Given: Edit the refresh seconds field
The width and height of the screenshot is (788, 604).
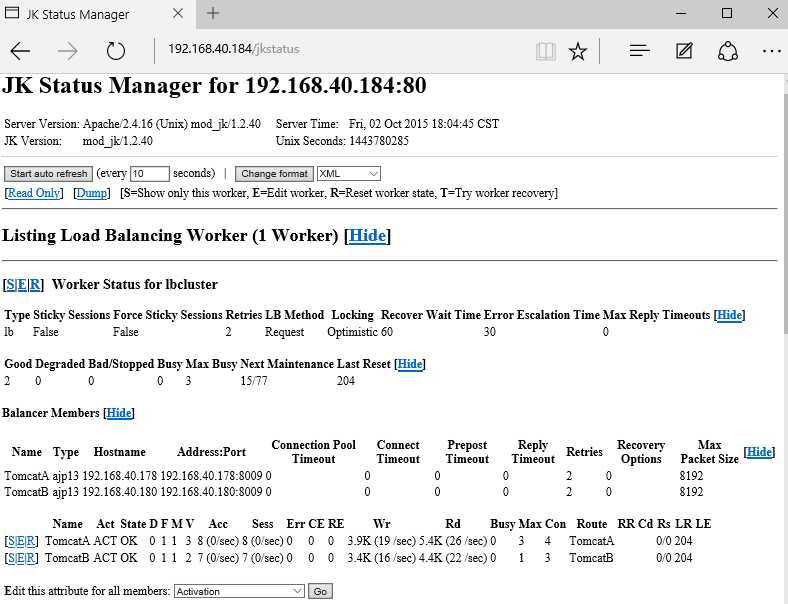Looking at the screenshot, I should 150,174.
